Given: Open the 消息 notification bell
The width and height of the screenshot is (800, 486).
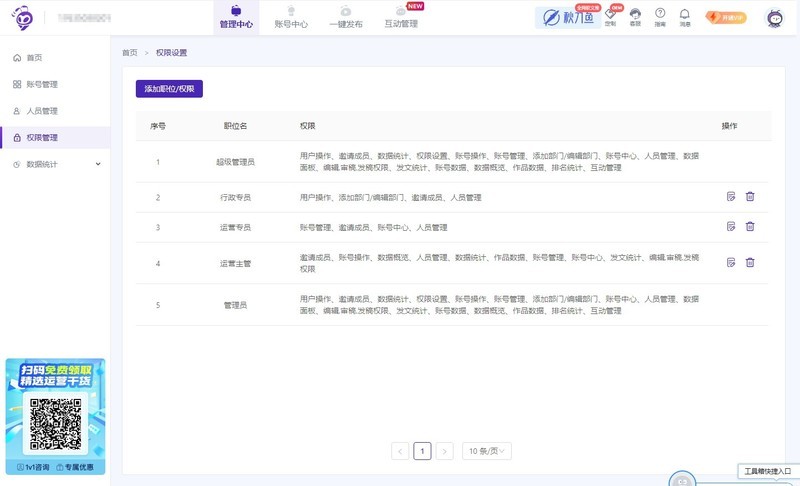Looking at the screenshot, I should [685, 16].
